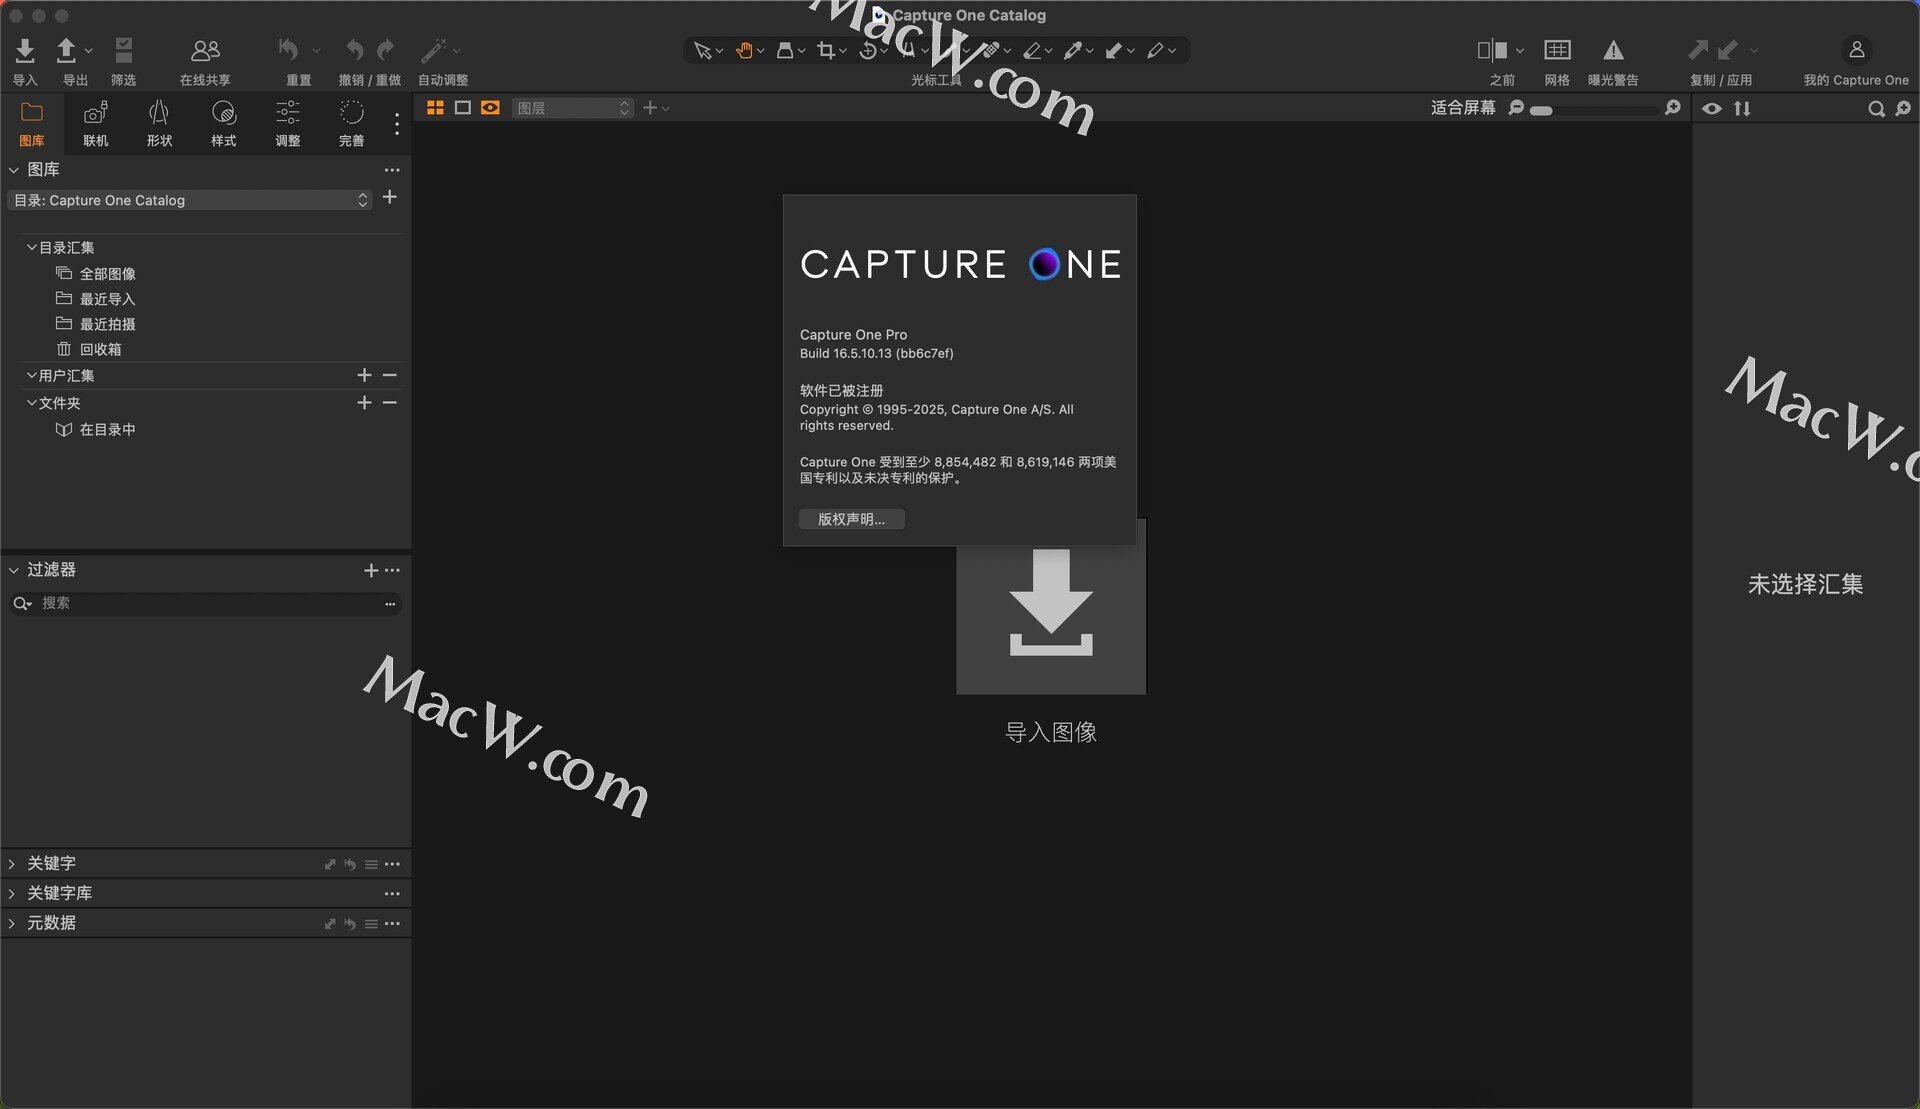Switch viewer to multi-view grid mode

click(x=435, y=108)
